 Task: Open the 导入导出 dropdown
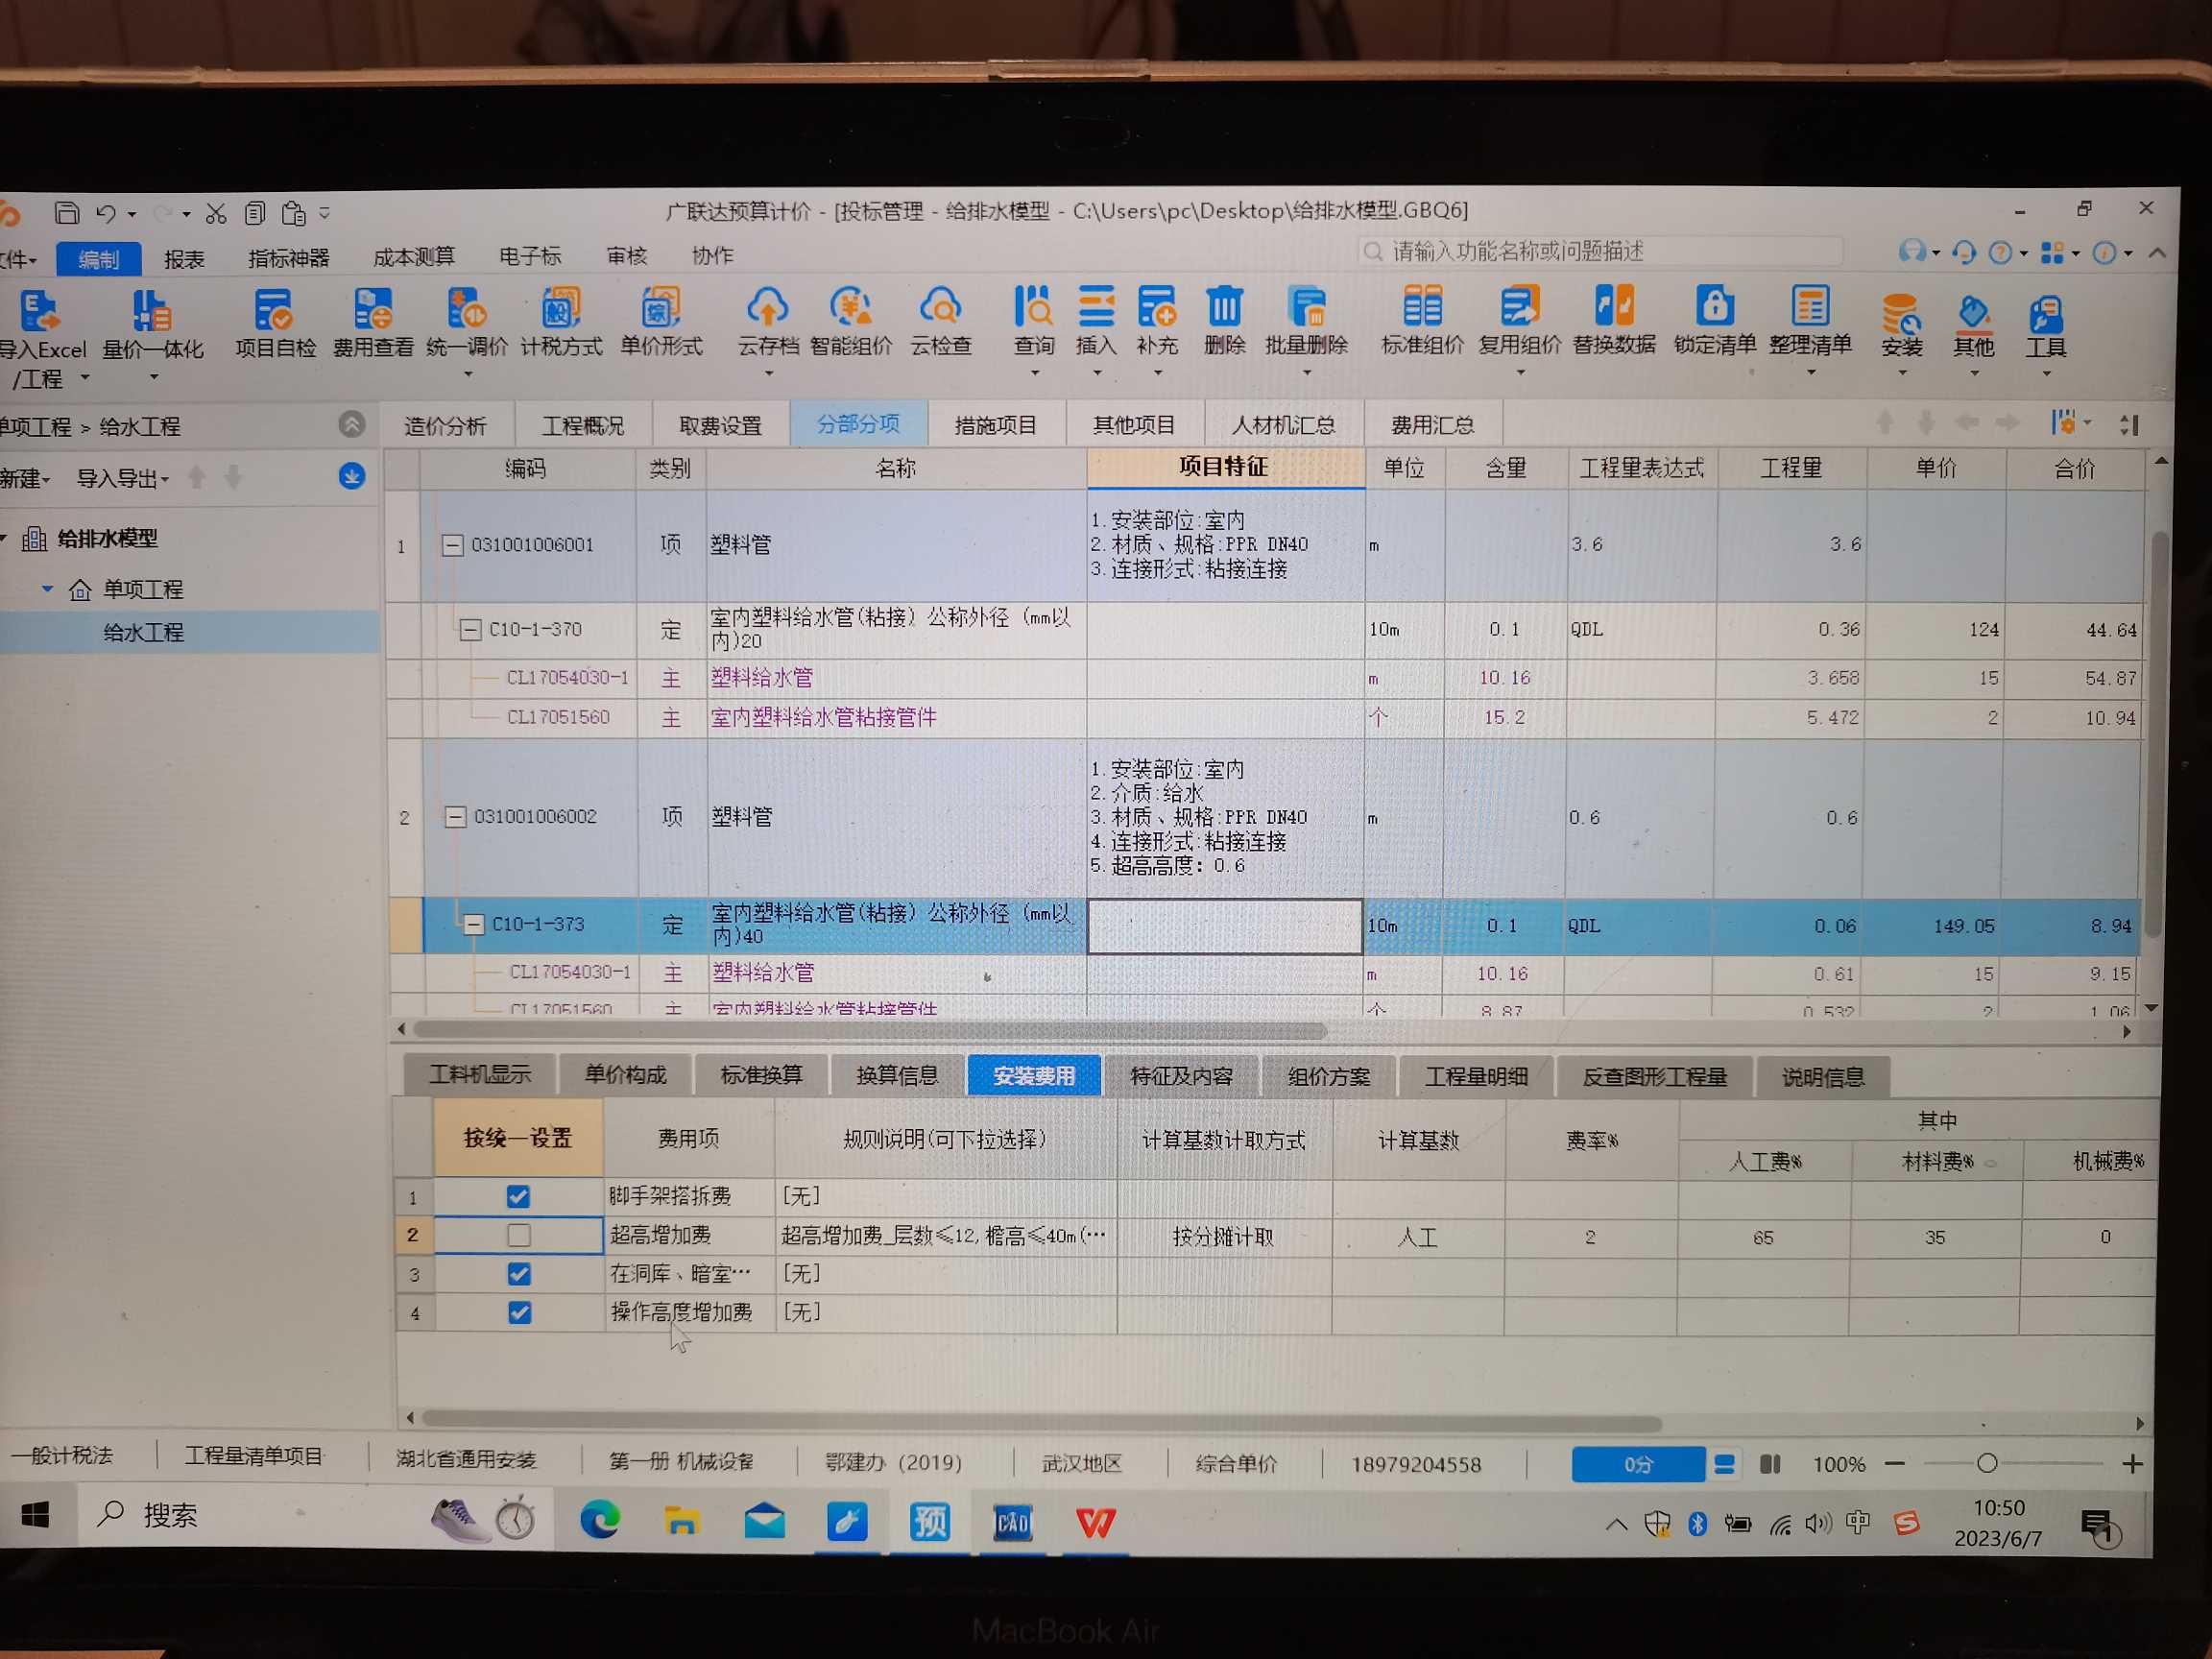(x=123, y=479)
